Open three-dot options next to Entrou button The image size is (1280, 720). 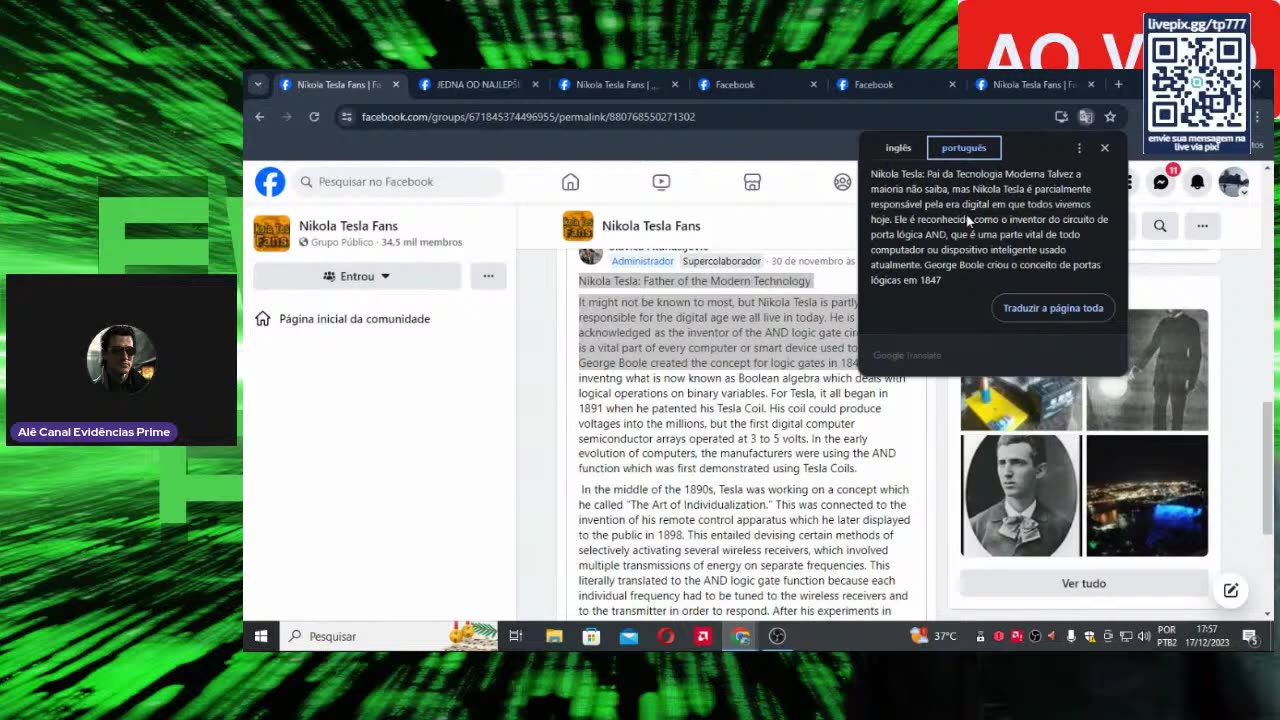pos(488,276)
